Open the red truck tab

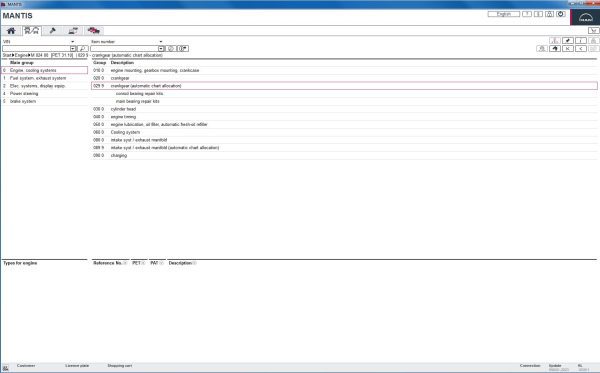tap(93, 31)
